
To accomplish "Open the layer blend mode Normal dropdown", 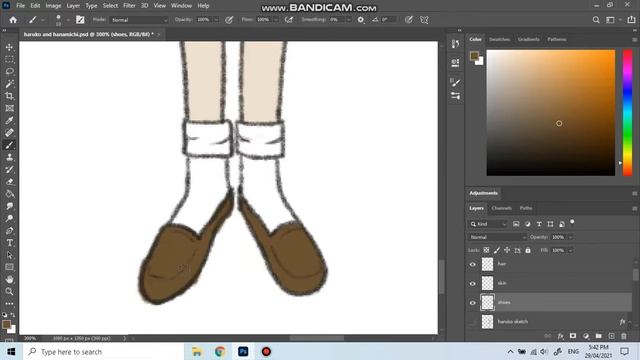I will click(497, 237).
